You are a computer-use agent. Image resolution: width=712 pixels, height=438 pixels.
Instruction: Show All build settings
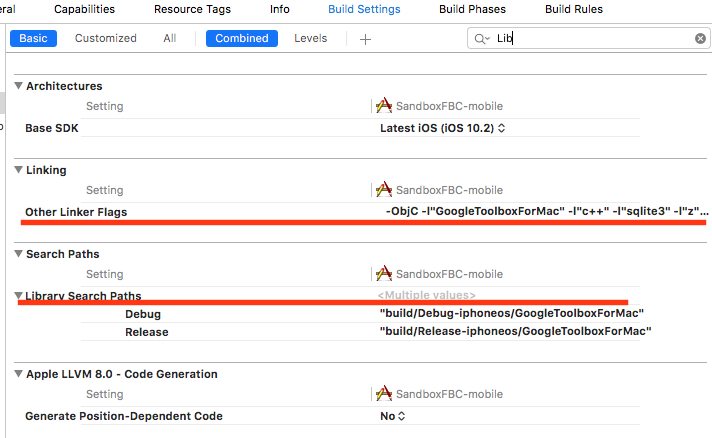point(169,38)
